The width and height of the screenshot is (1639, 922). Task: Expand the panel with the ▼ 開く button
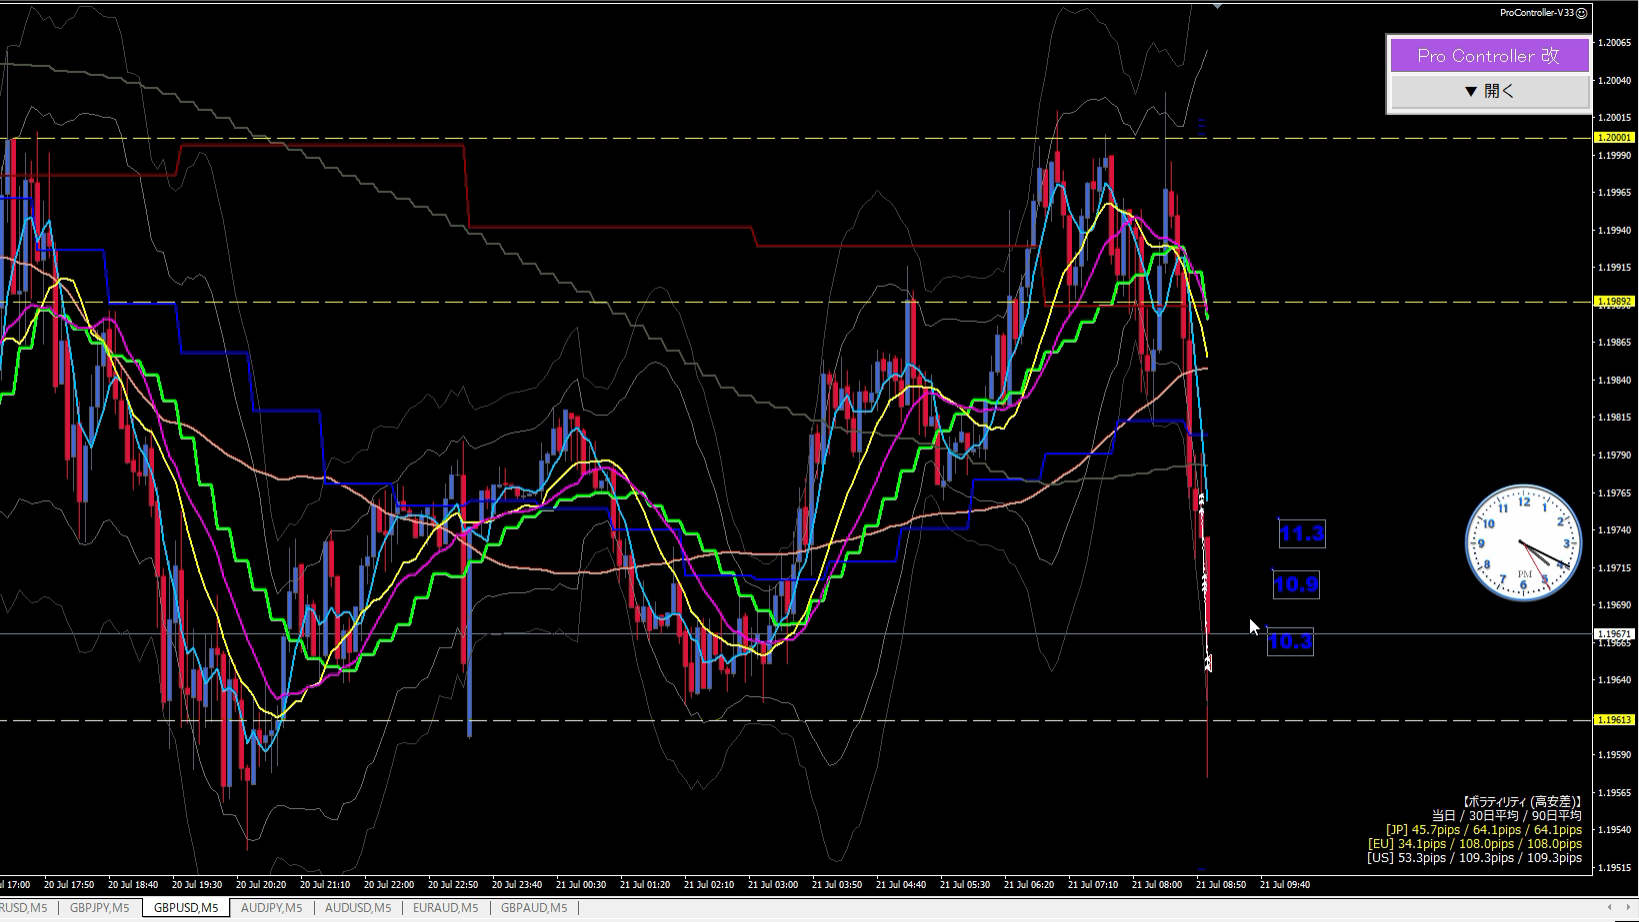[1488, 91]
